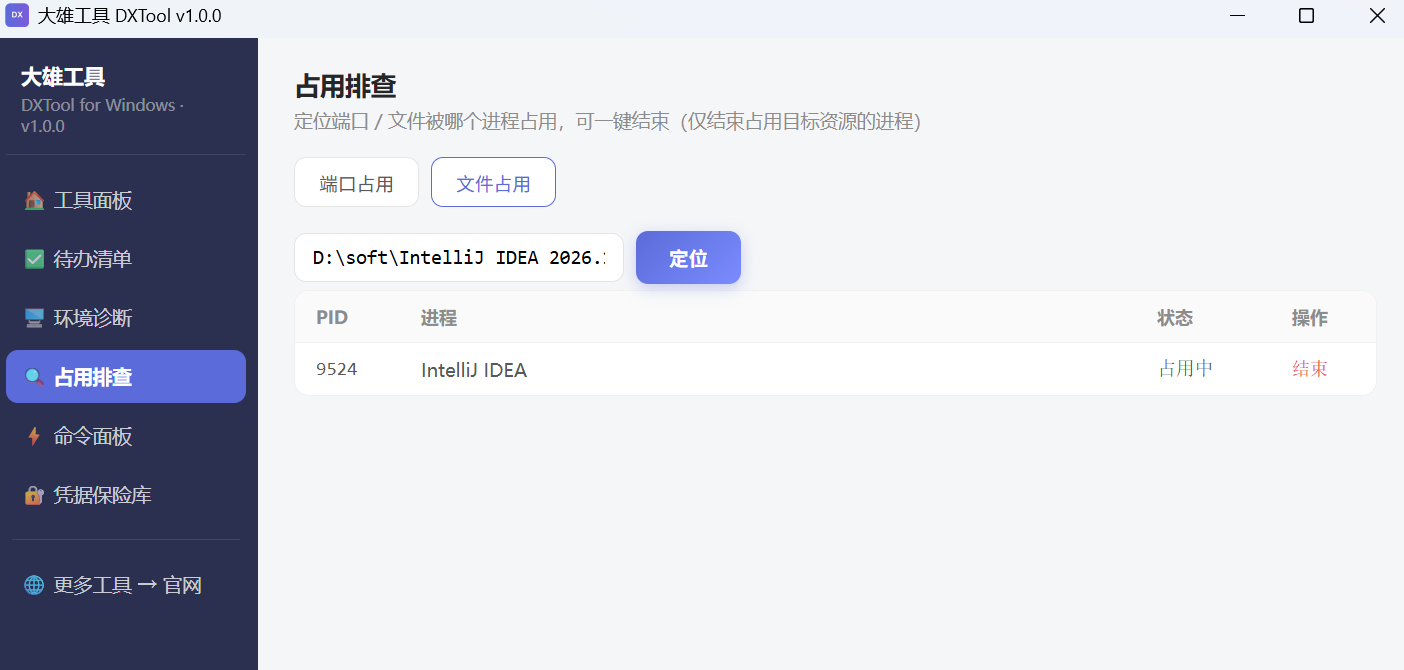Click the green checkmark icon for 待办清单
This screenshot has width=1404, height=670.
[34, 260]
